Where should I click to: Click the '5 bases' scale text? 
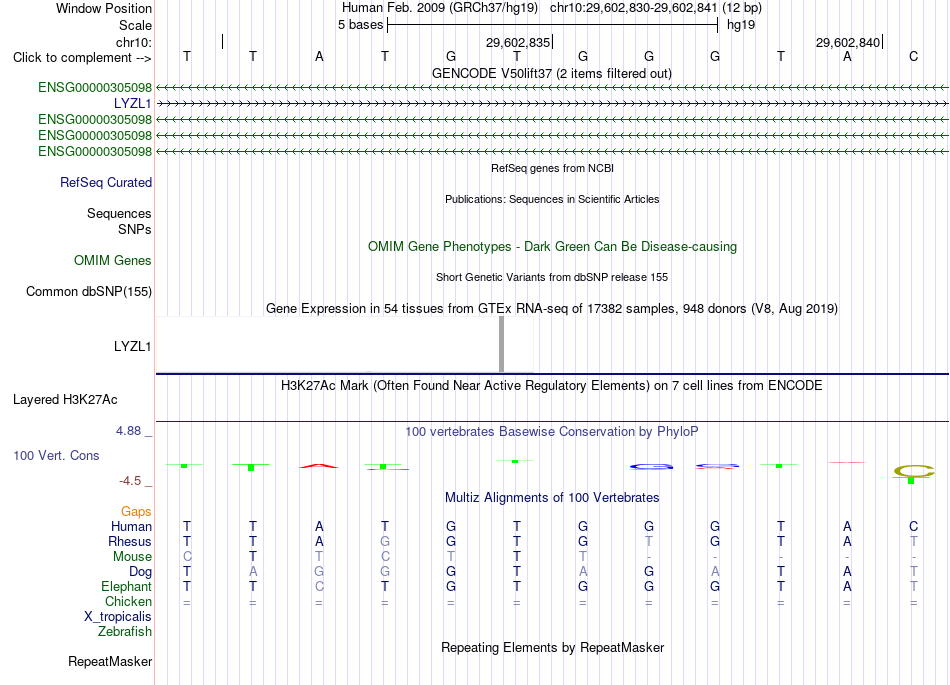360,25
